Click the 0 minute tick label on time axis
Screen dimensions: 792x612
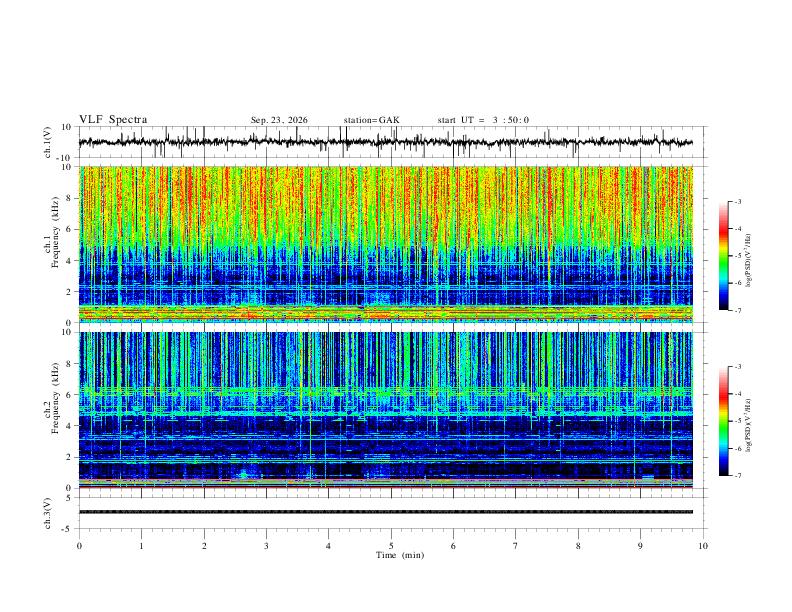coord(79,546)
